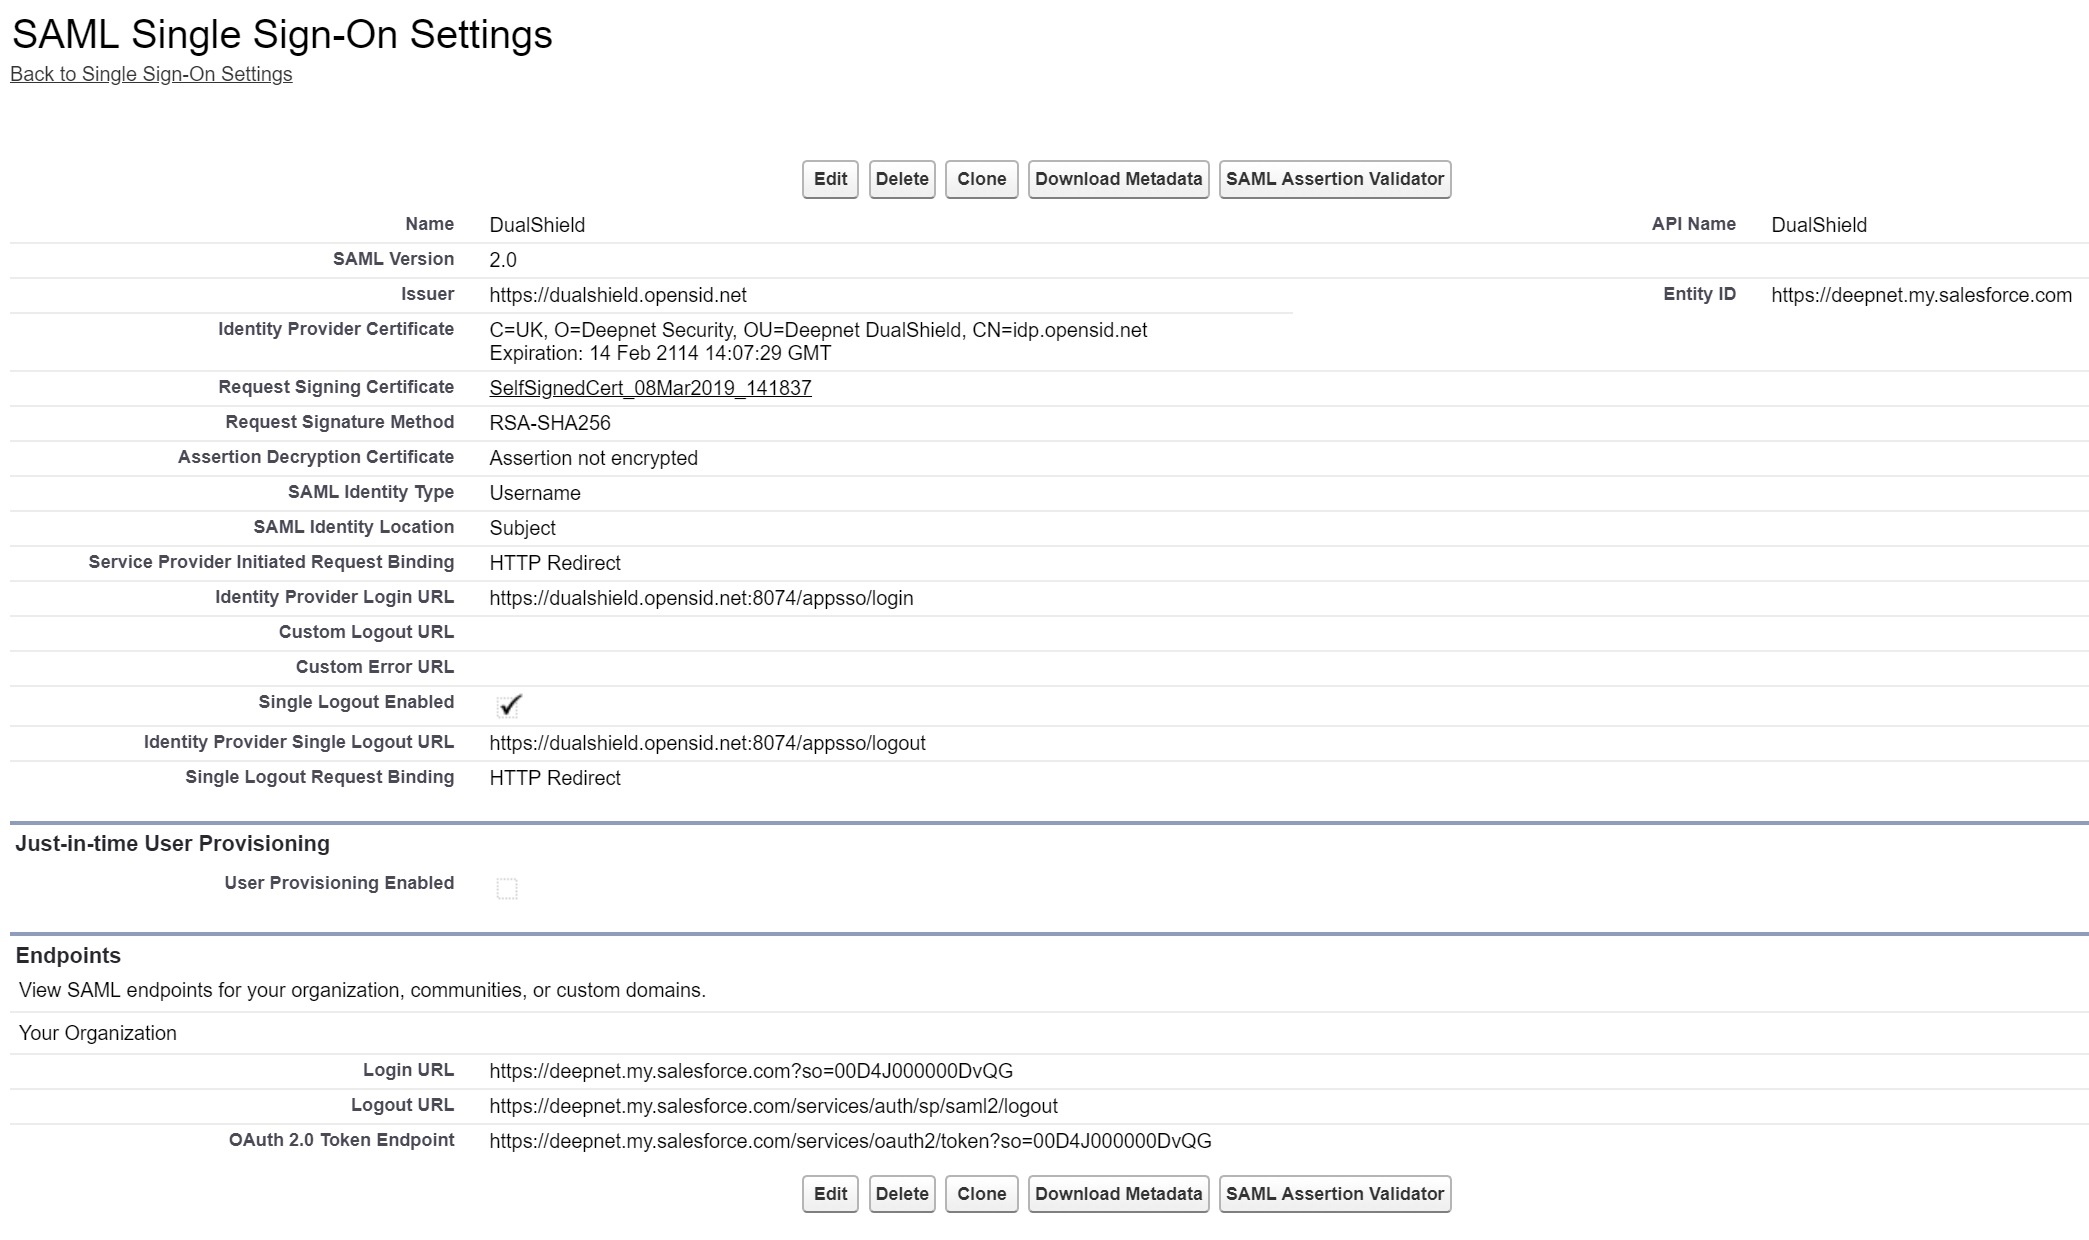Viewport: 2089px width, 1240px height.
Task: Open top SAML Assertion Validator
Action: point(1334,179)
